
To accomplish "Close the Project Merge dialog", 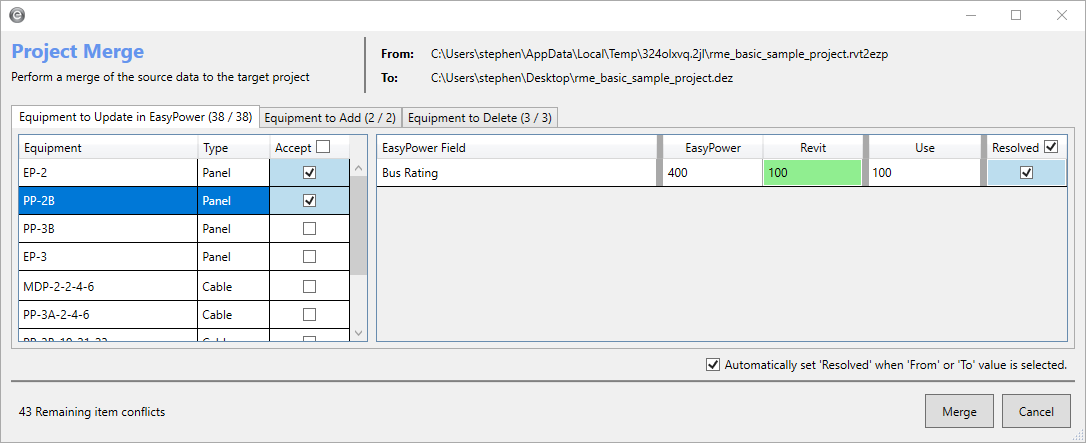I will [1062, 15].
